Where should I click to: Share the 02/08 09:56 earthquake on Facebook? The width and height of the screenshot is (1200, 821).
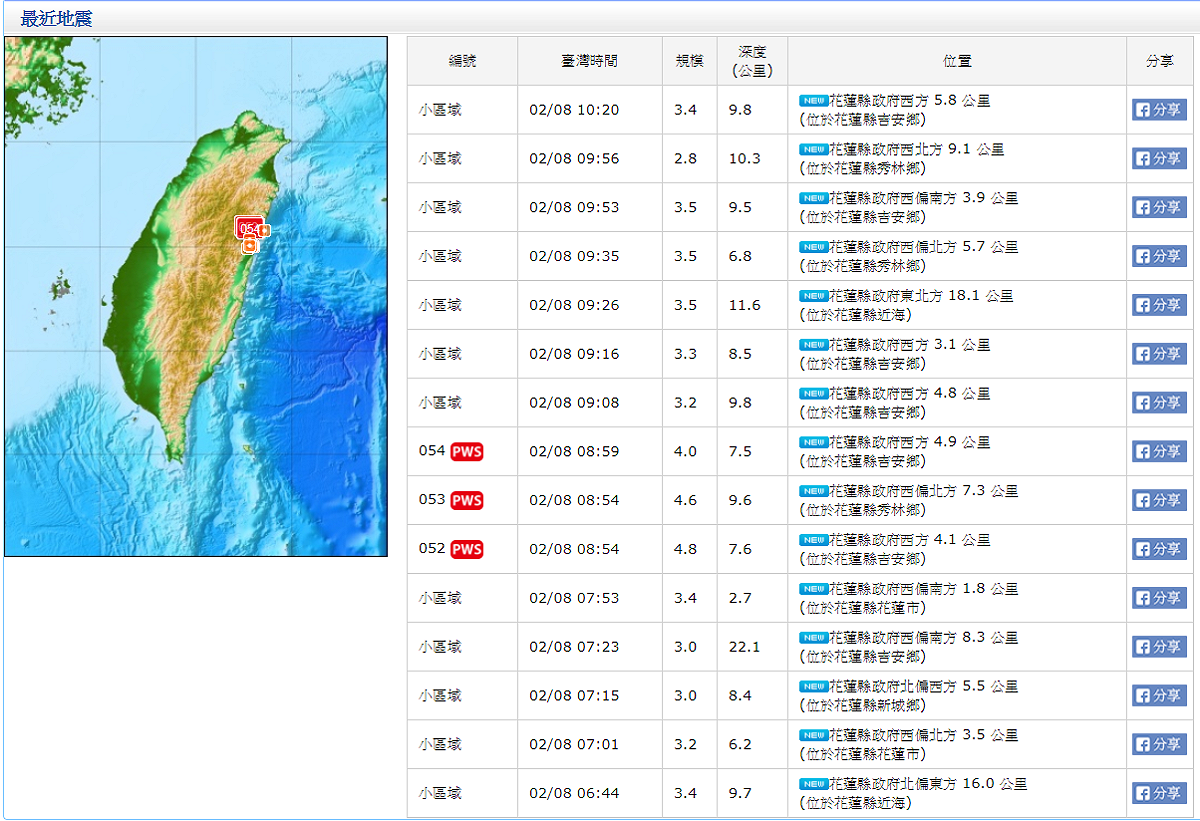click(x=1159, y=159)
